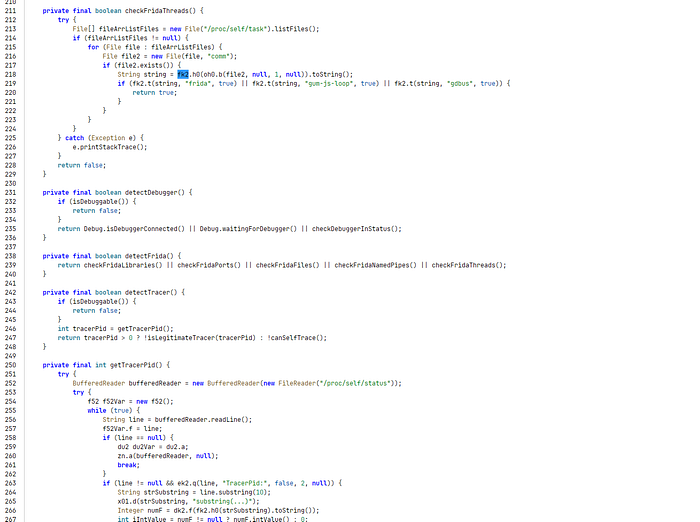Click the highlighted fk2 on line 218
The height and width of the screenshot is (522, 700).
[x=183, y=75]
